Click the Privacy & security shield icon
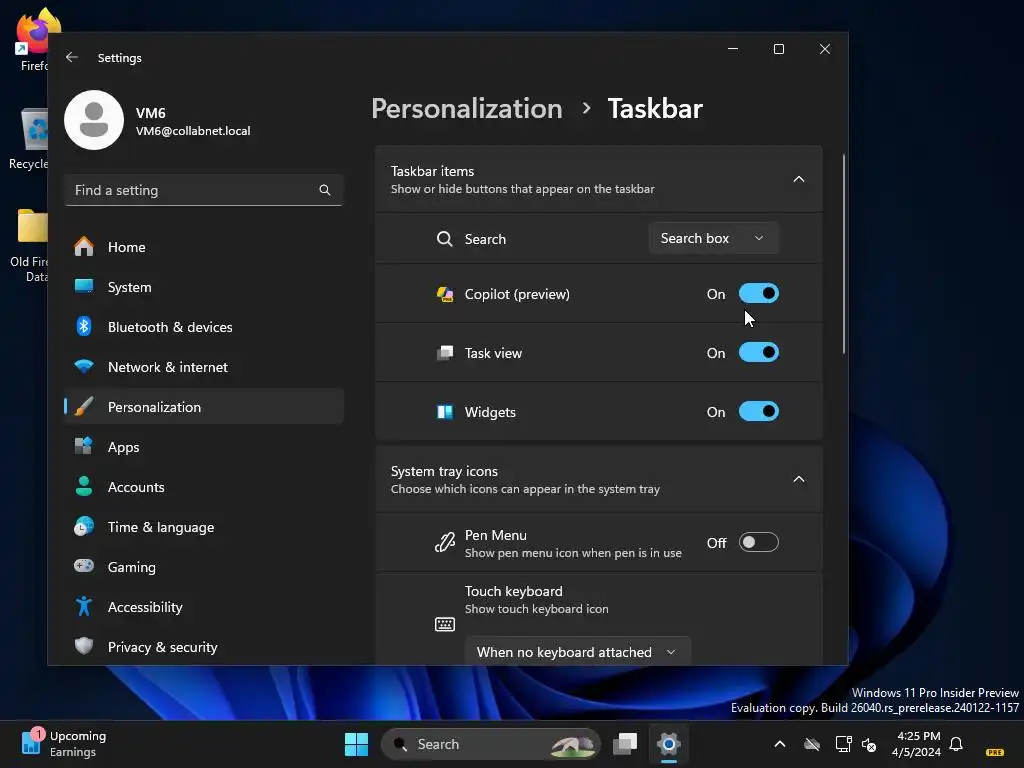 pos(84,646)
